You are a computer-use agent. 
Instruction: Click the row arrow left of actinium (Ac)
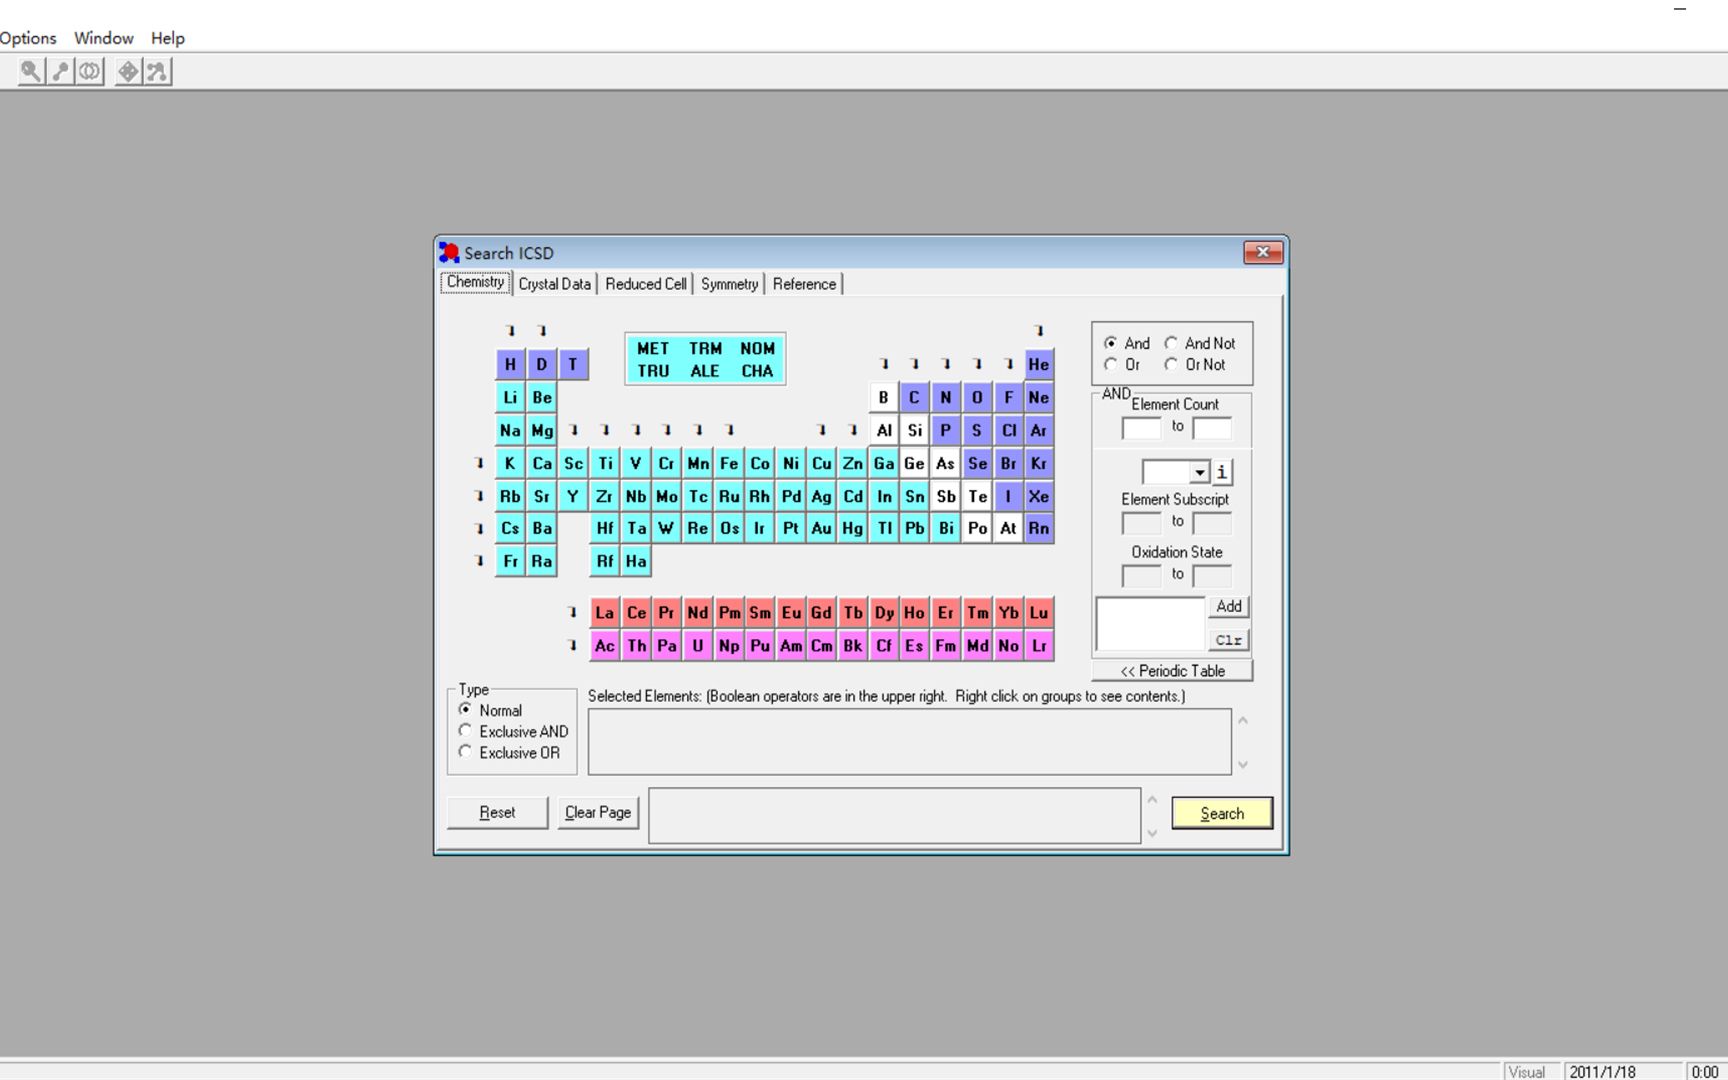click(x=572, y=645)
